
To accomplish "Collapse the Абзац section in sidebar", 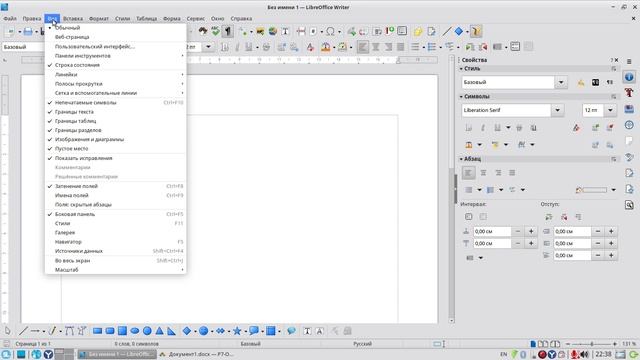I will (461, 159).
